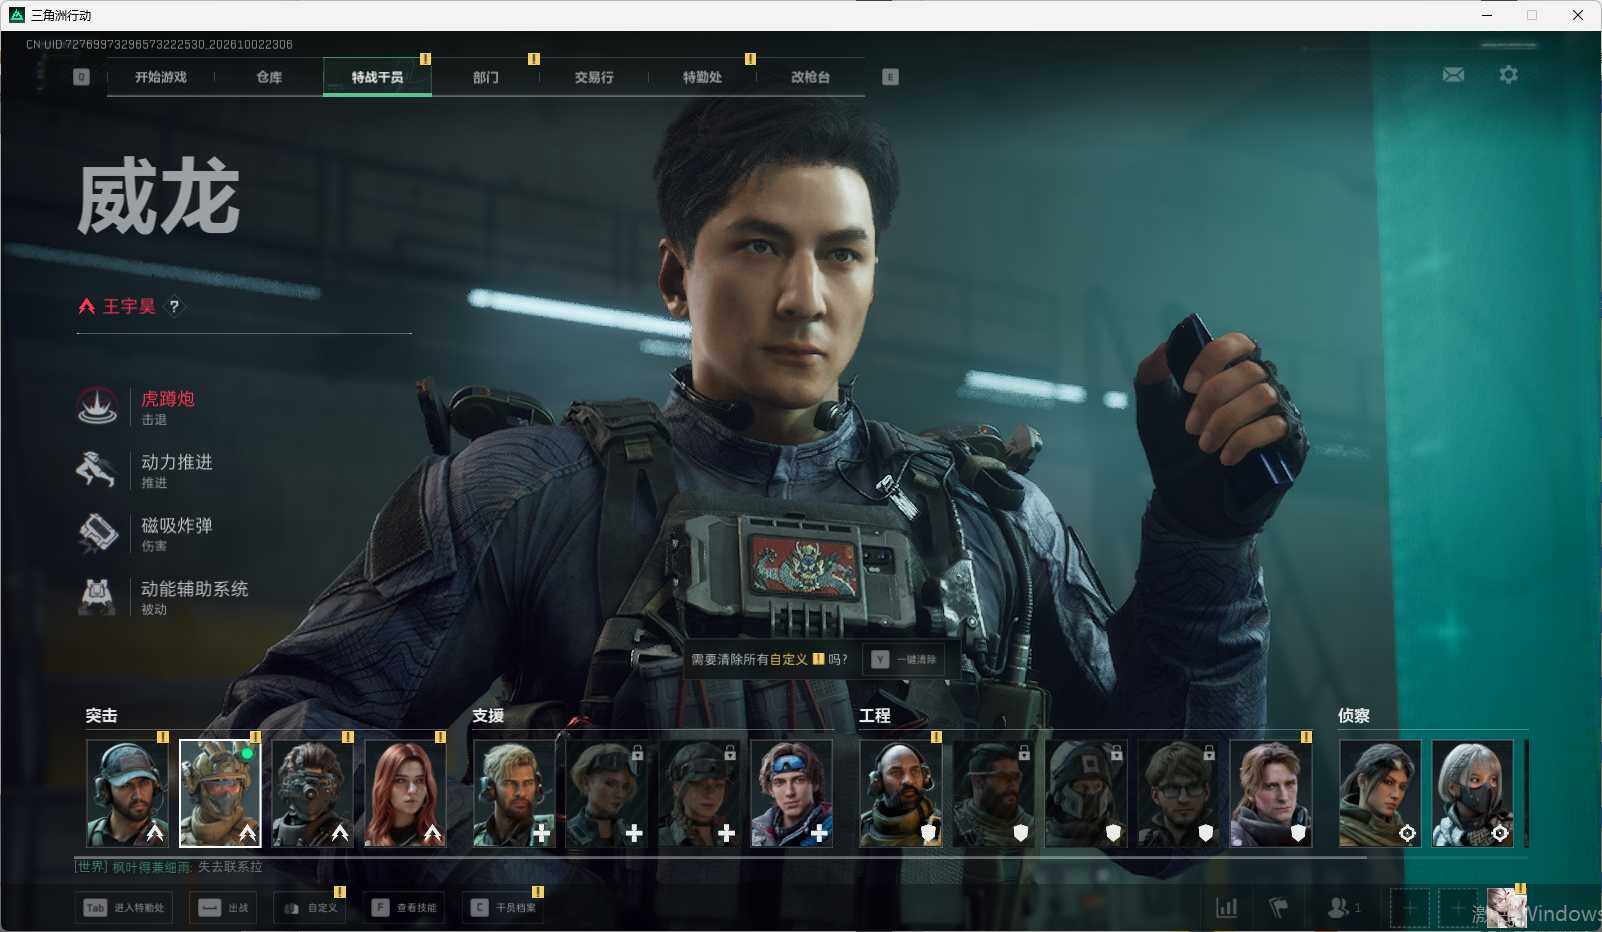Select the silver-haired masked recon operator portrait
Viewport: 1602px width, 932px height.
coord(1472,793)
